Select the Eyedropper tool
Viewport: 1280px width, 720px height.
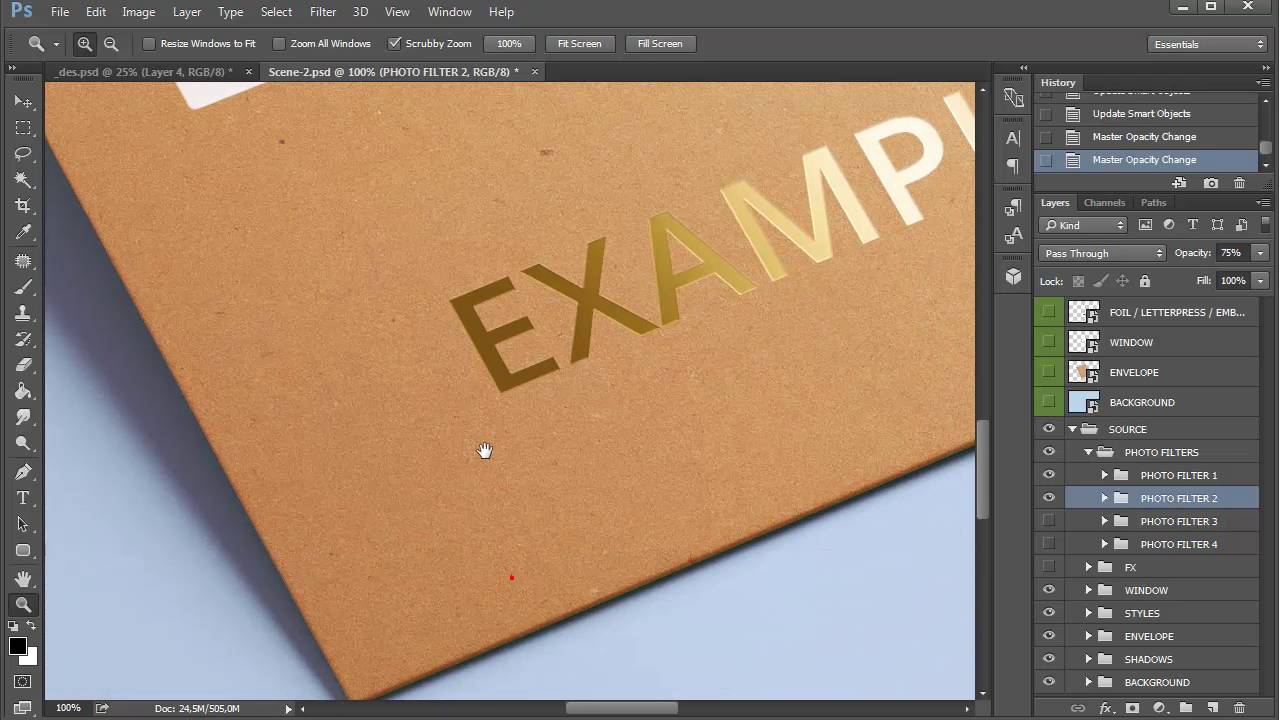click(23, 232)
